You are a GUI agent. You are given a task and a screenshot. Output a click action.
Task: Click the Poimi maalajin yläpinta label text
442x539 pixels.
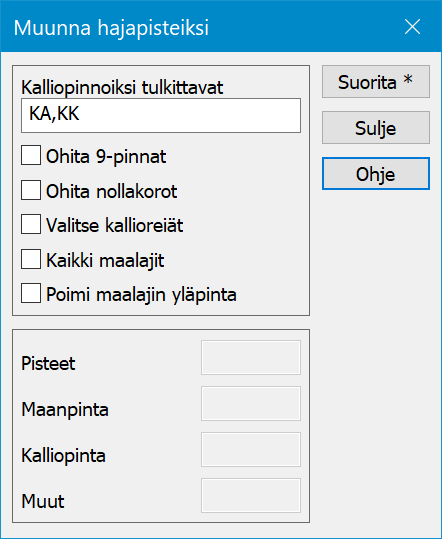(x=141, y=295)
